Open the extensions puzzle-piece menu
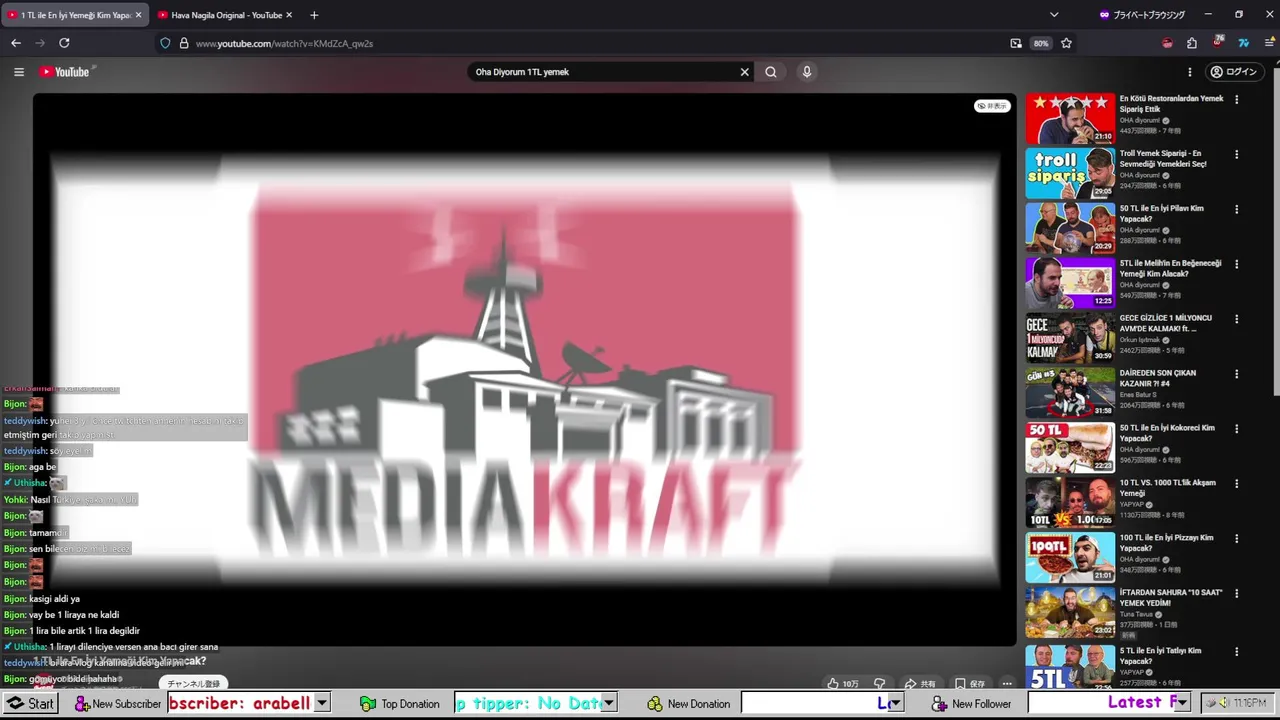Screen dimensions: 1280x720 point(1192,43)
